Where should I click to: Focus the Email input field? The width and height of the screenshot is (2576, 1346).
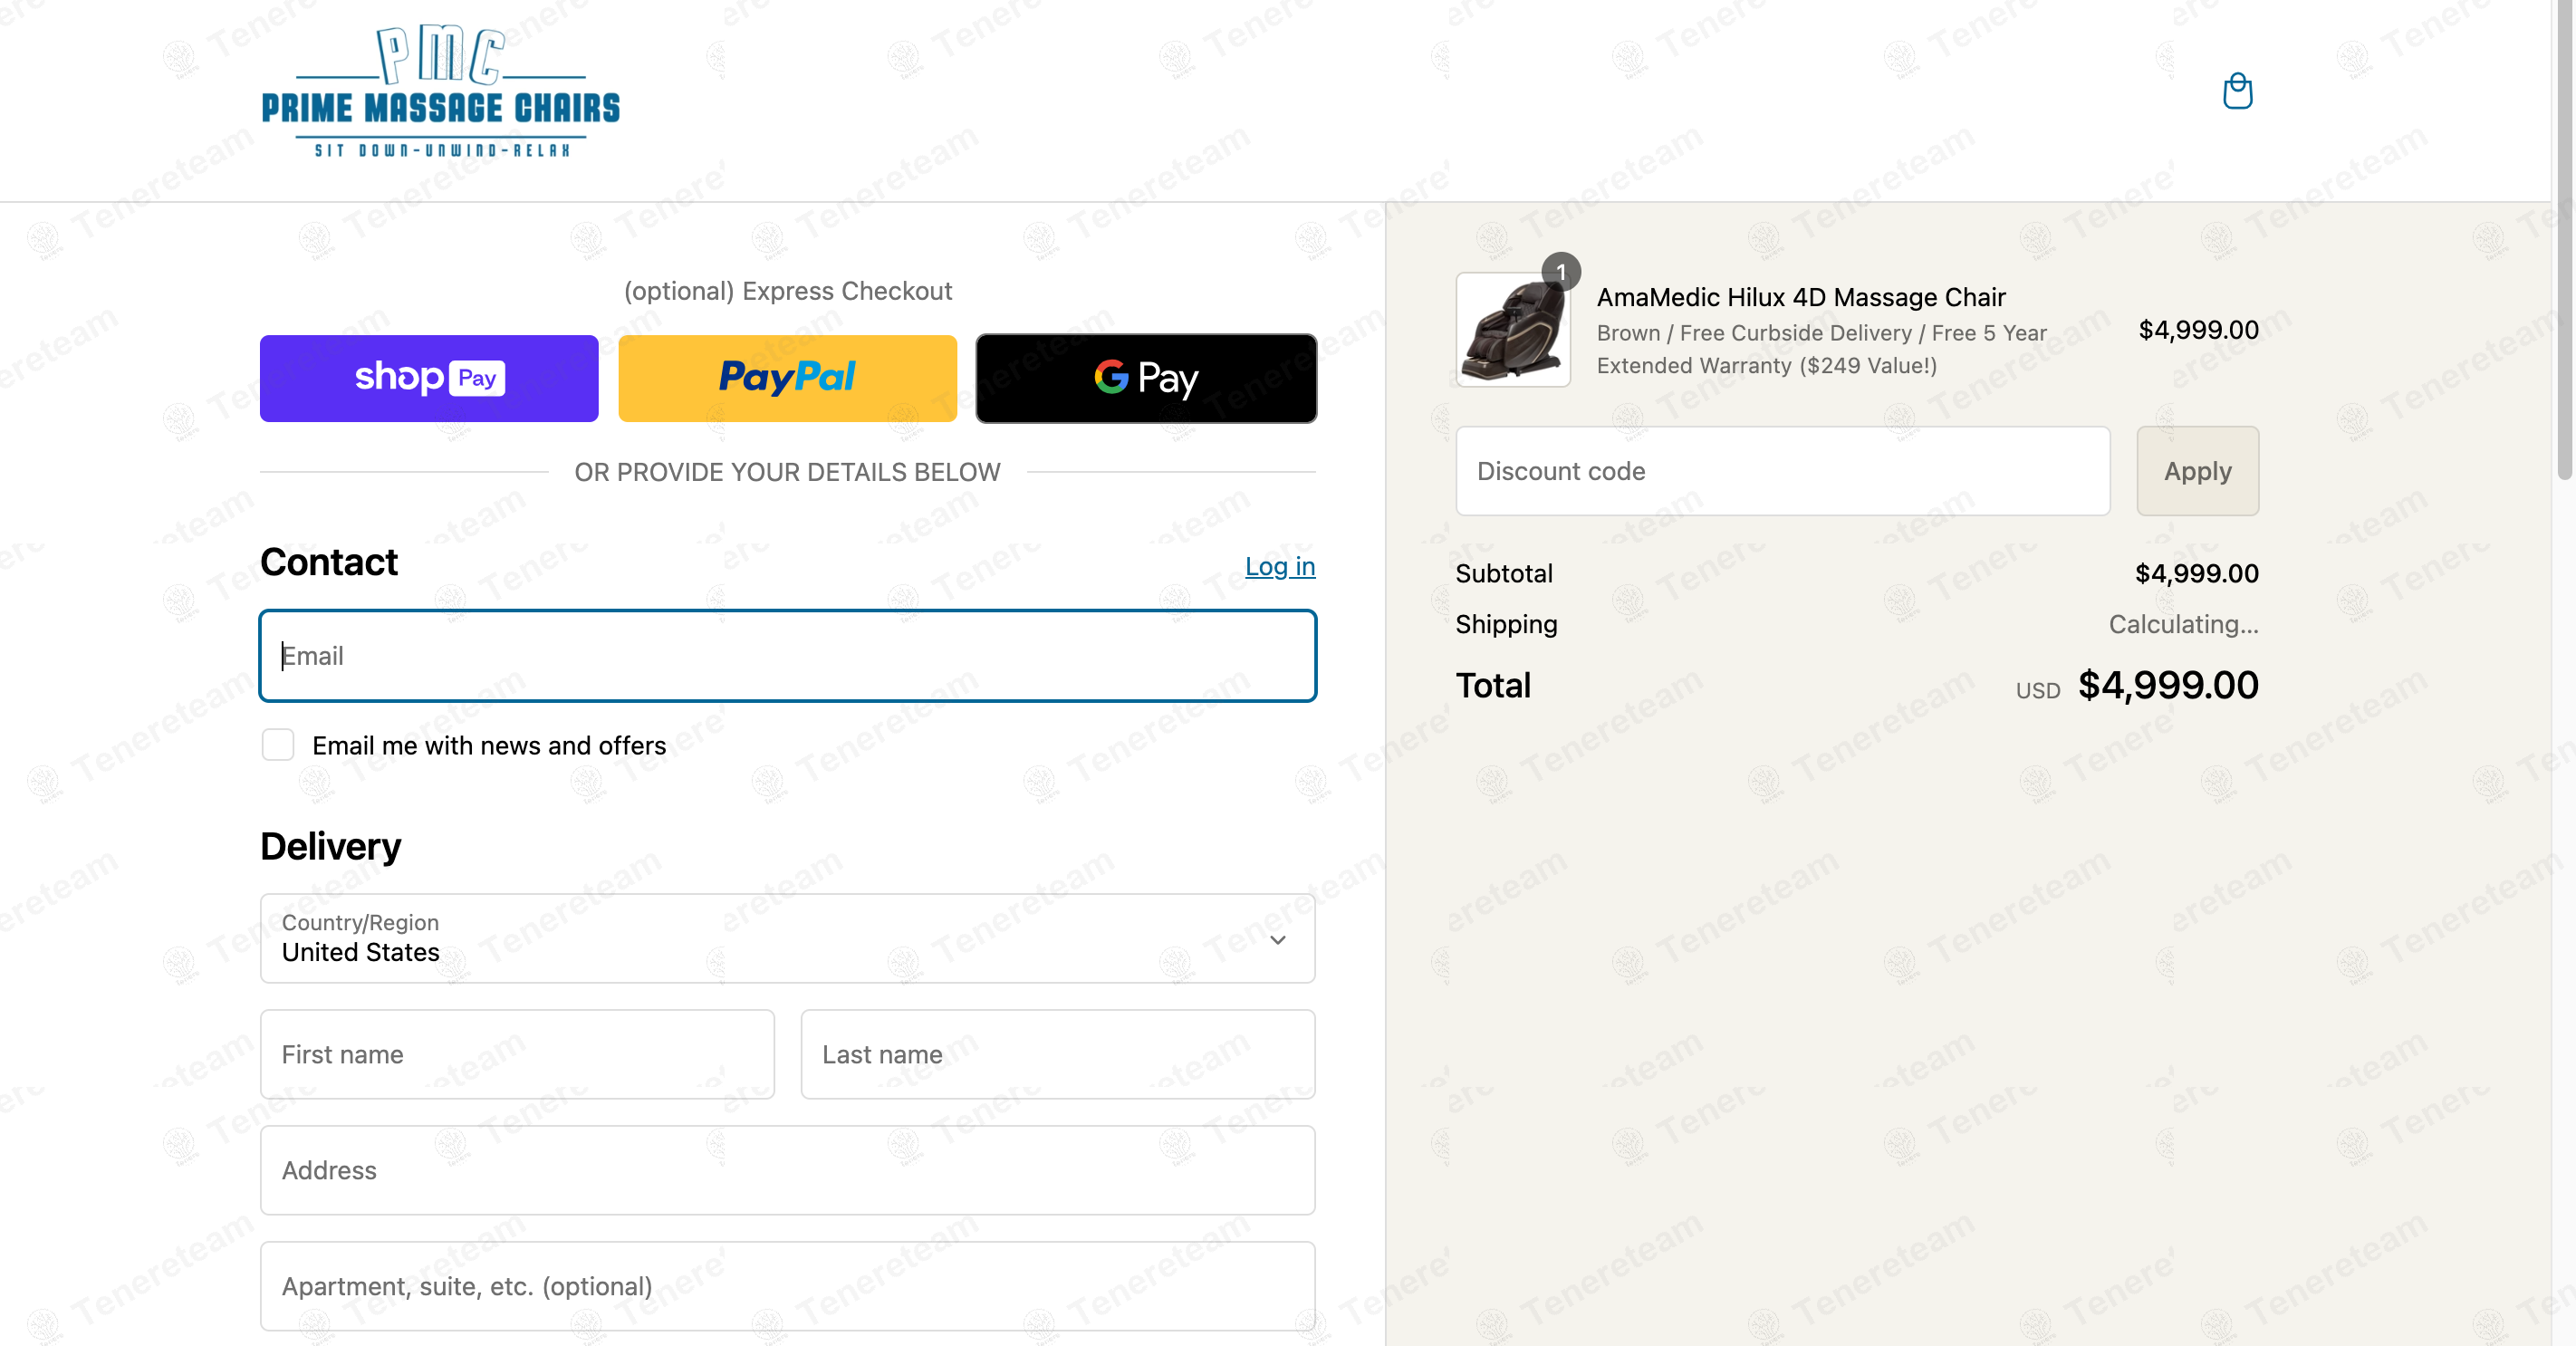788,656
